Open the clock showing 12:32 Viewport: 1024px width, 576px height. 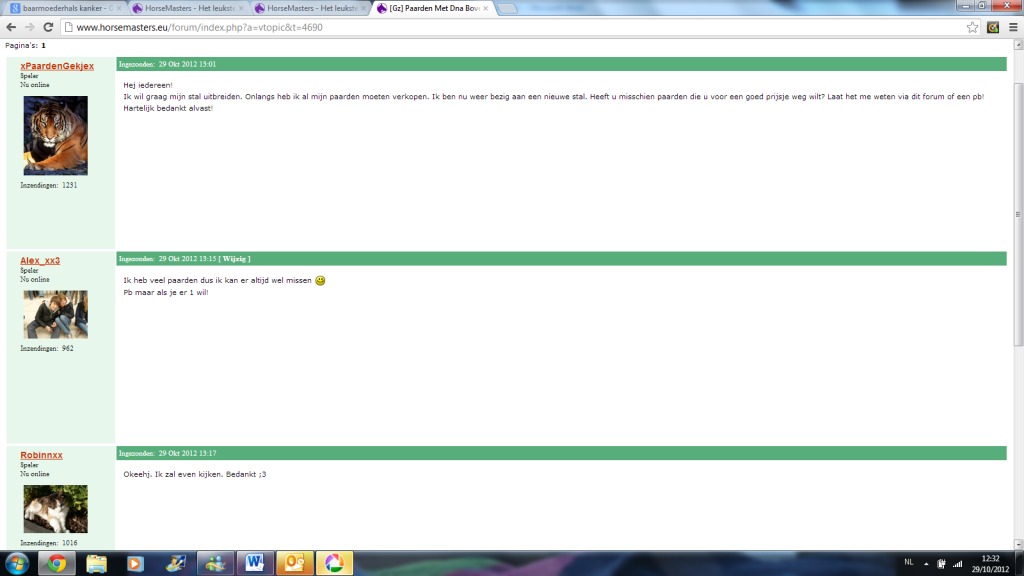990,564
